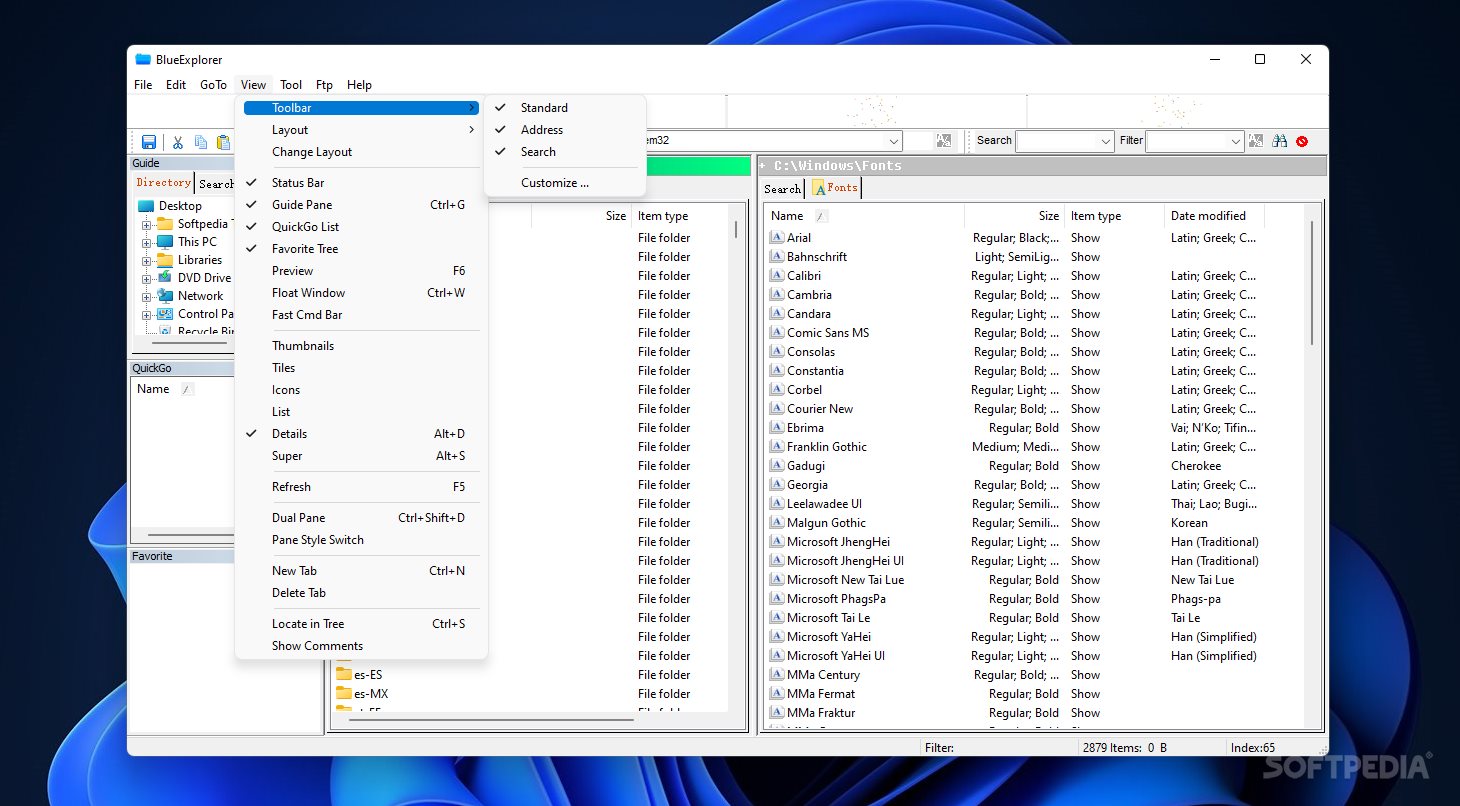Select the checked Details view mode
Image resolution: width=1460 pixels, height=806 pixels.
(361, 434)
